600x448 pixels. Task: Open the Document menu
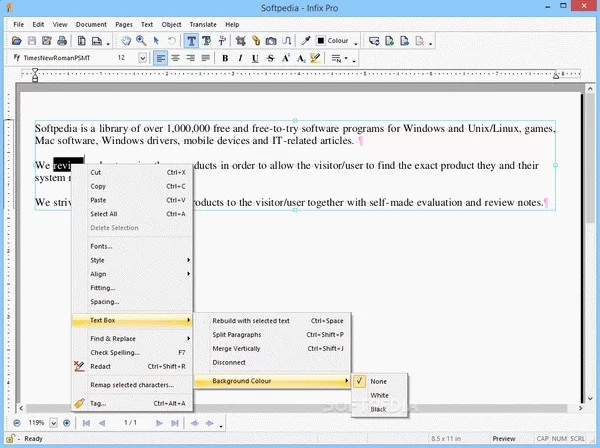click(x=91, y=24)
